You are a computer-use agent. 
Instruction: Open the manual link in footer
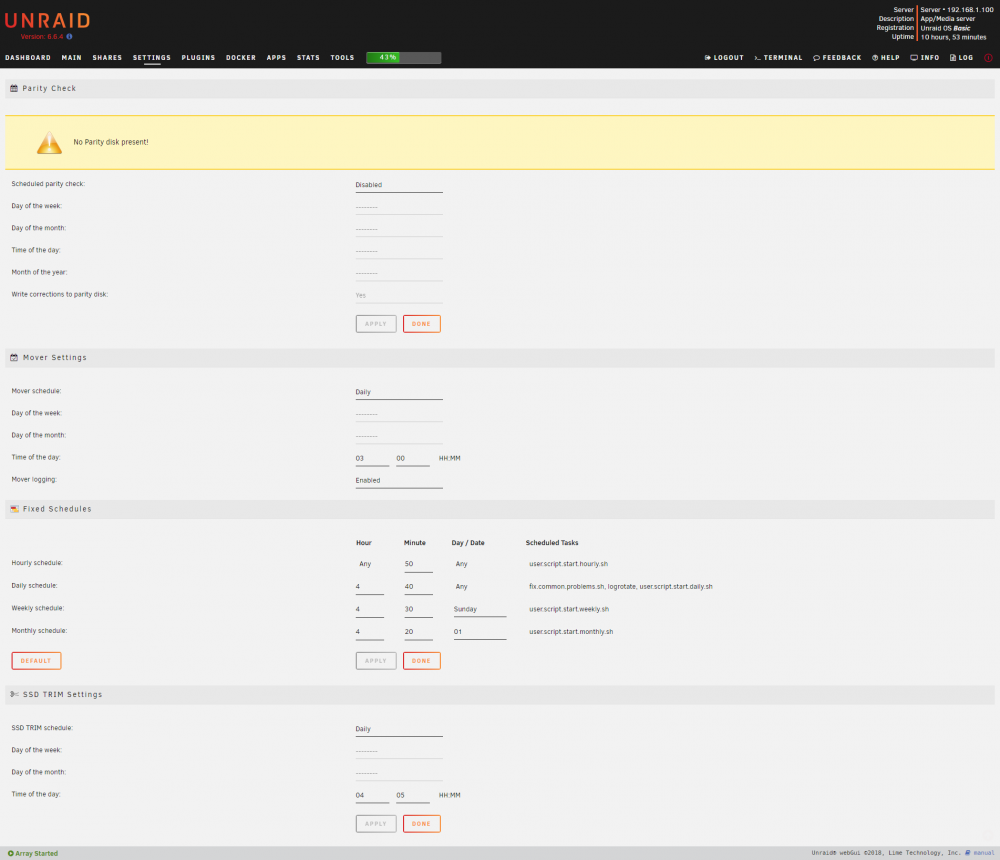(983, 853)
